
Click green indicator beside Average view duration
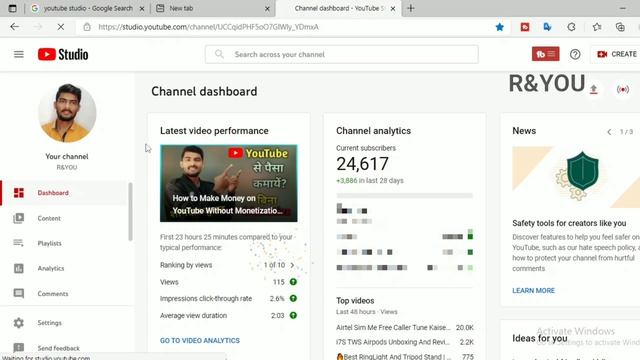[293, 315]
